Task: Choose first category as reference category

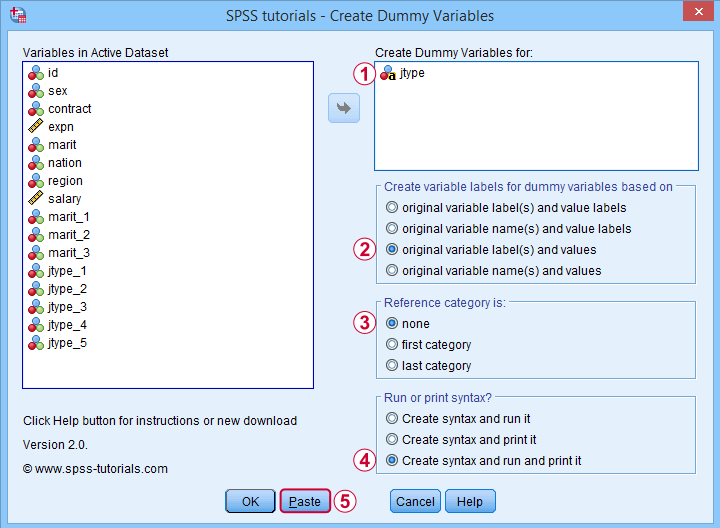Action: (429, 345)
